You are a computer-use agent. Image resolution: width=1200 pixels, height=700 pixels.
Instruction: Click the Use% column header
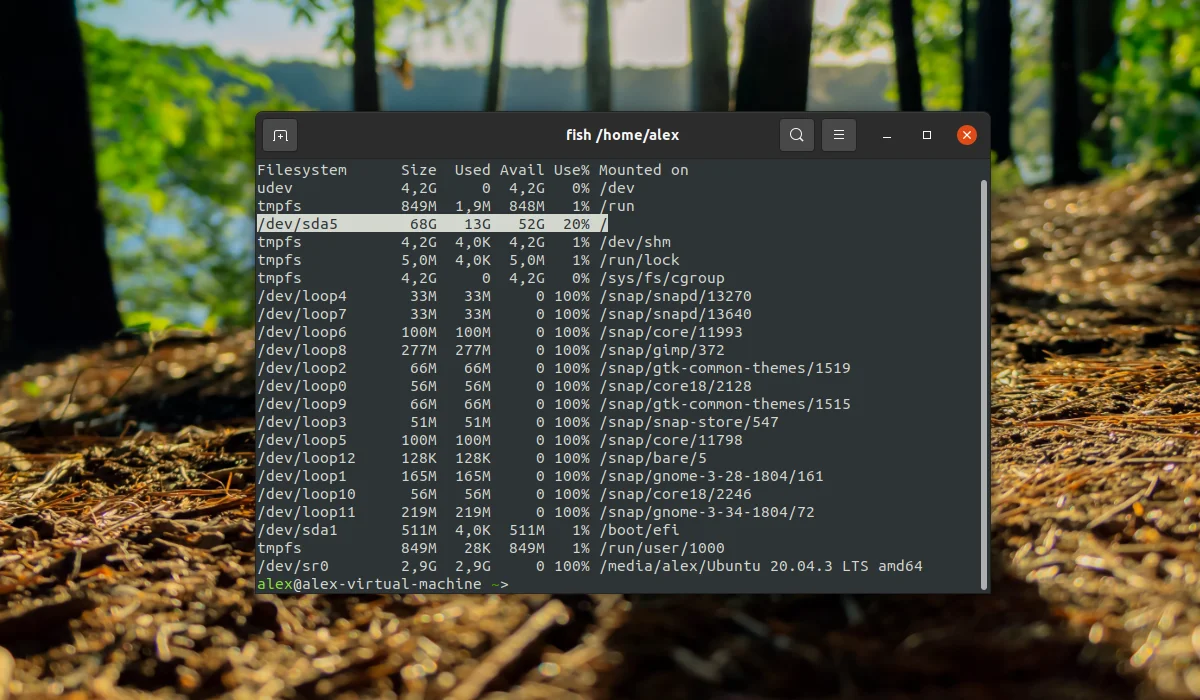pyautogui.click(x=572, y=170)
